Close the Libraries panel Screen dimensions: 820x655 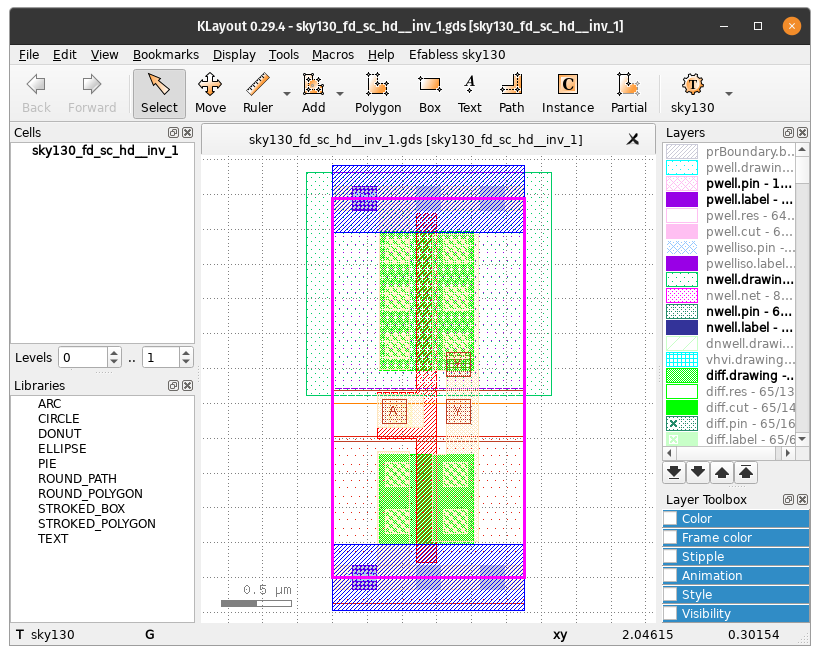187,386
